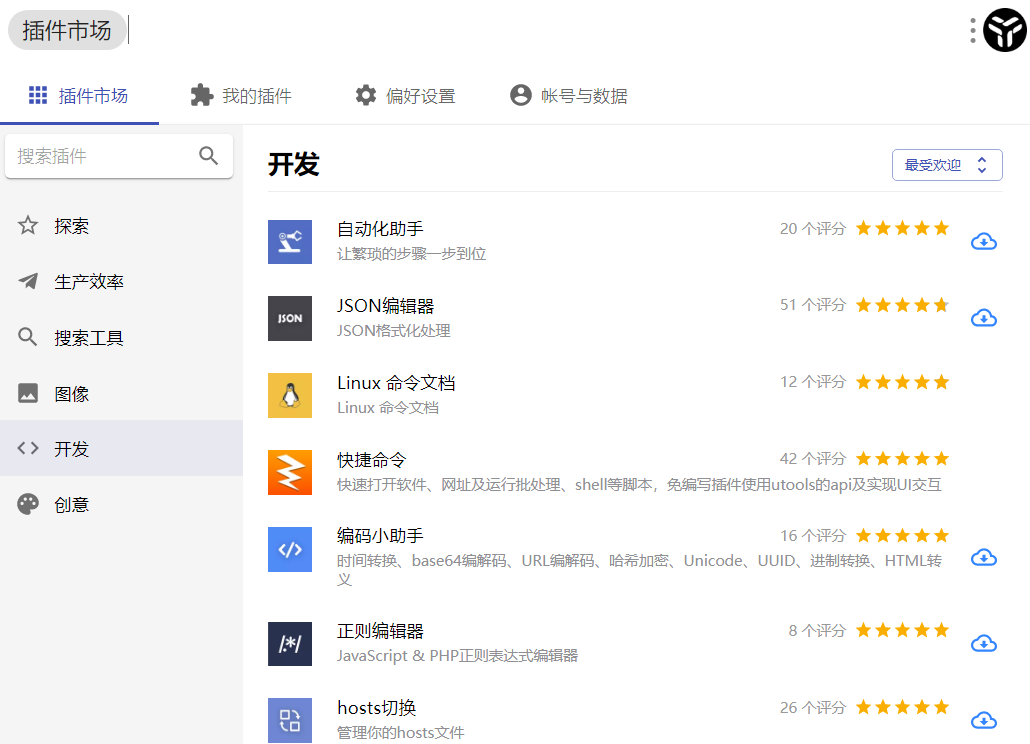Open the 我的插件 tab
This screenshot has width=1030, height=744.
click(x=240, y=96)
